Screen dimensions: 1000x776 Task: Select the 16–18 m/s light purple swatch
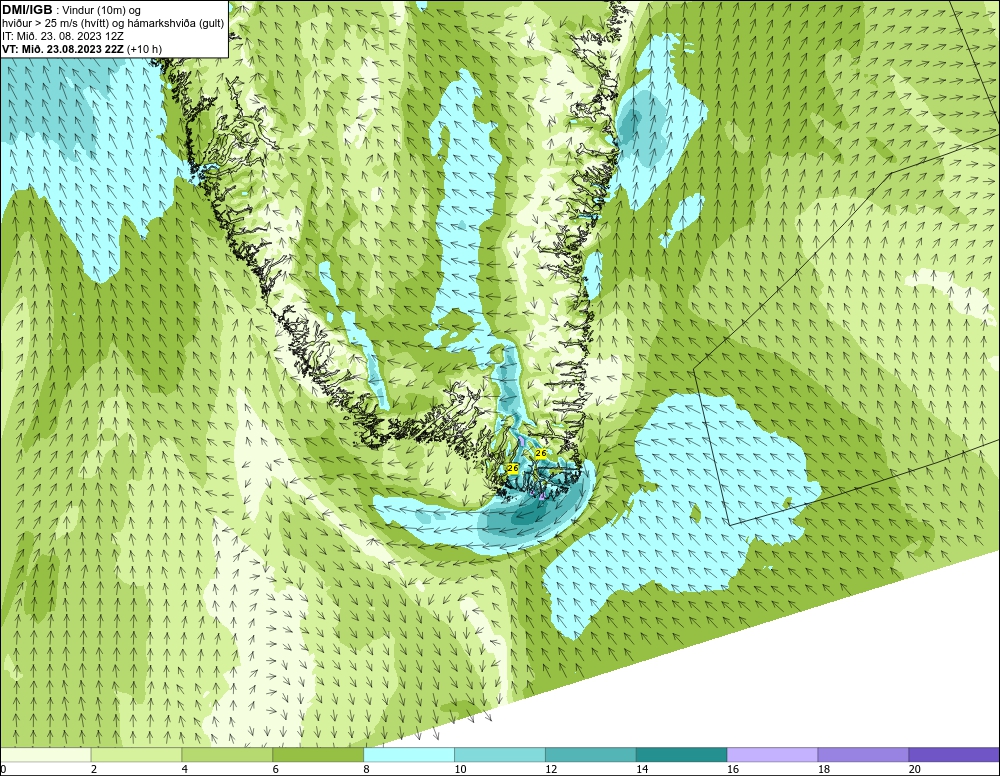click(773, 755)
